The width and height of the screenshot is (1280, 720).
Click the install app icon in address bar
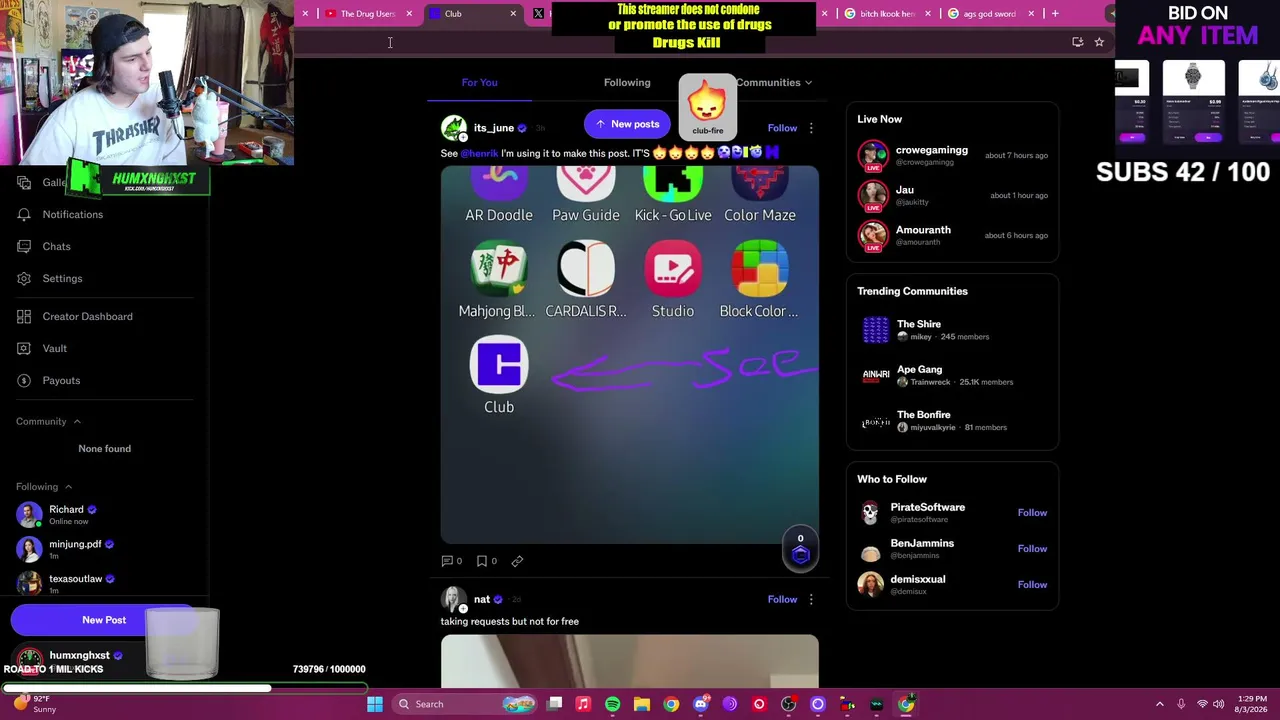tap(1077, 42)
